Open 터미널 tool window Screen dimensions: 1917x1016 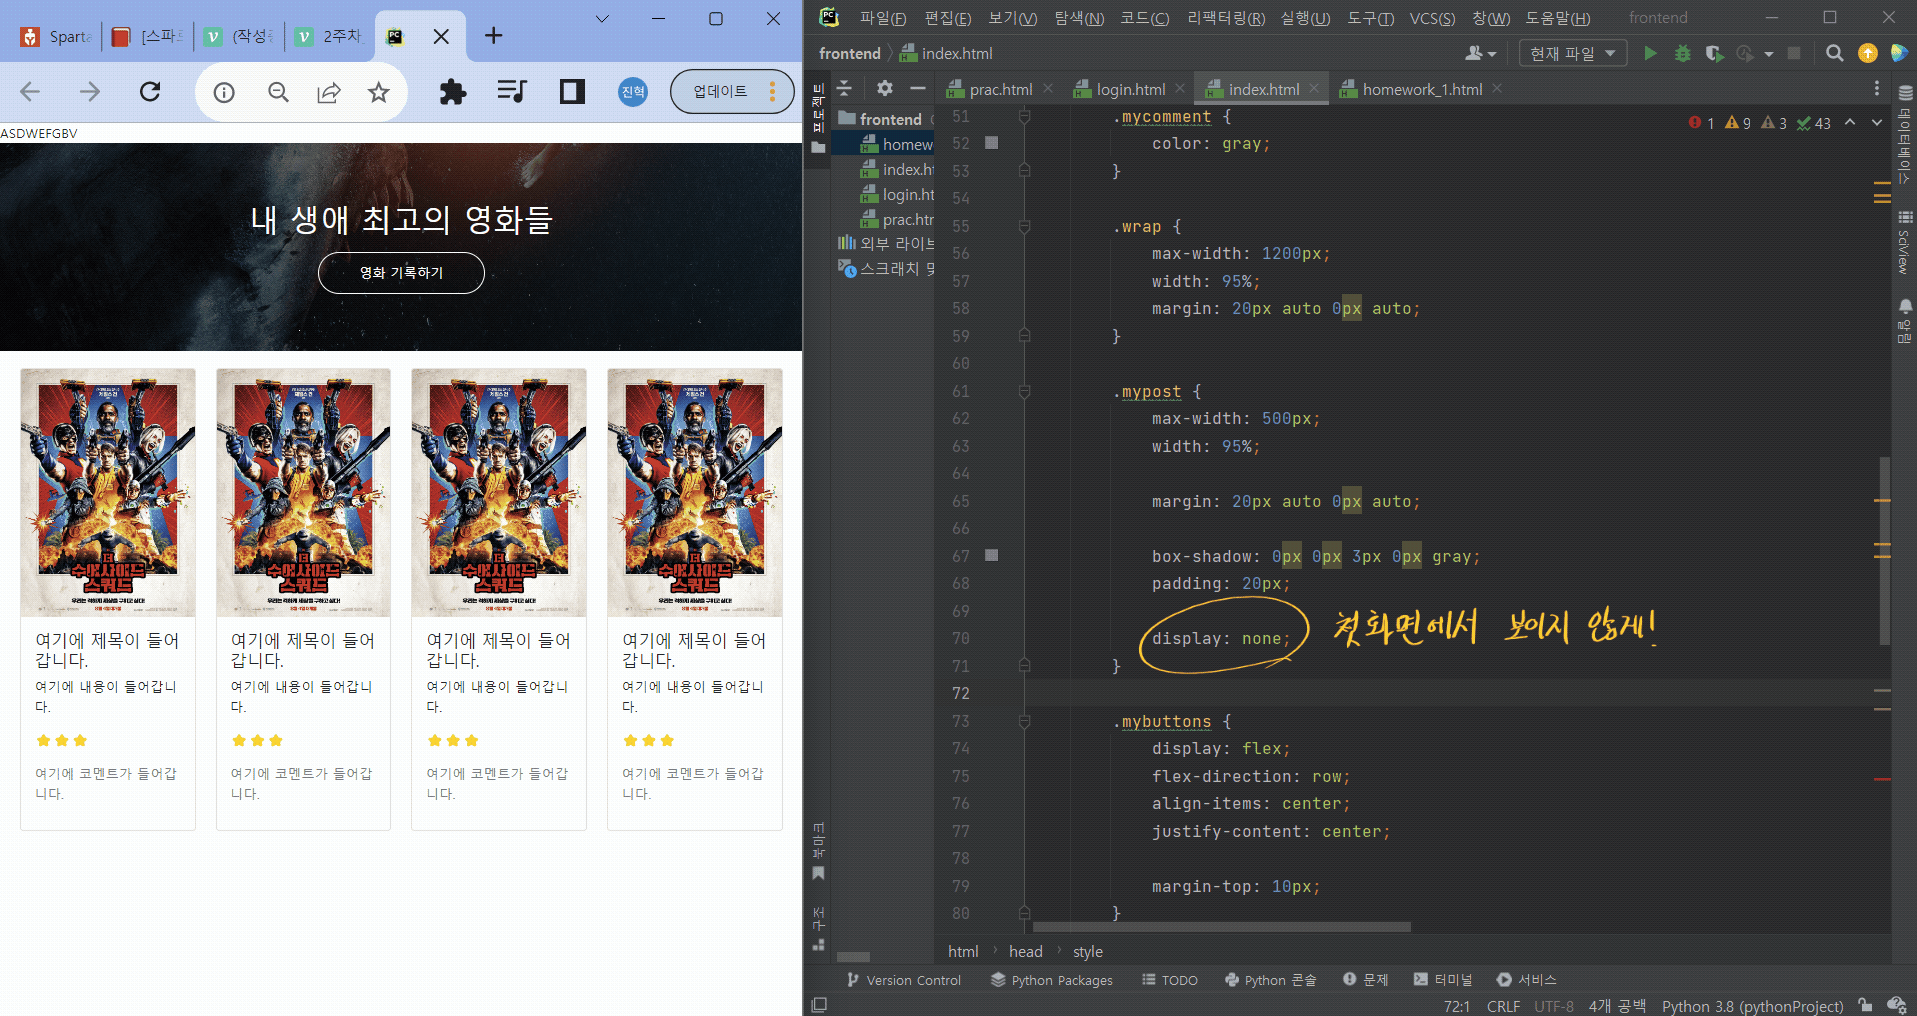(x=1443, y=980)
